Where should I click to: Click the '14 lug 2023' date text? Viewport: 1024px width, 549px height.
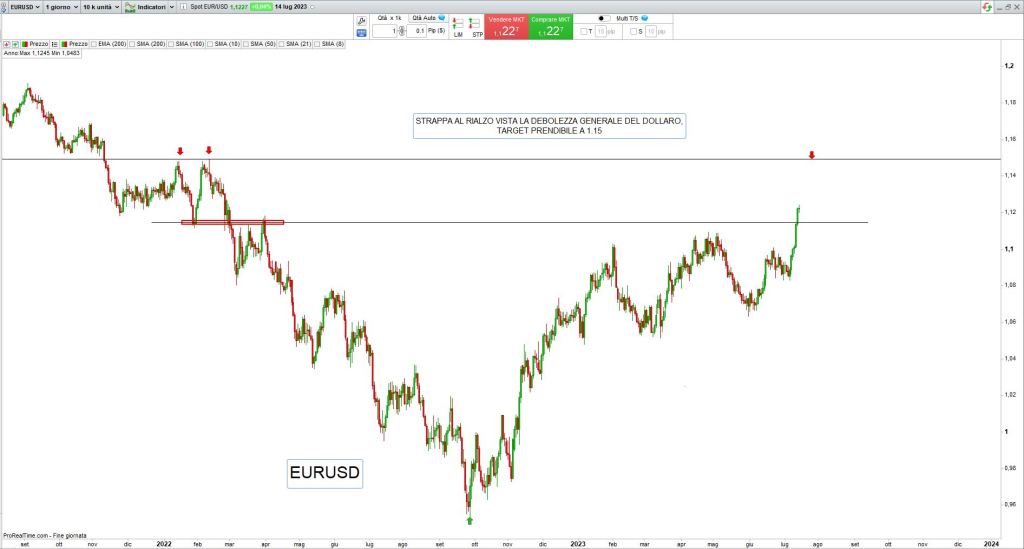point(291,7)
